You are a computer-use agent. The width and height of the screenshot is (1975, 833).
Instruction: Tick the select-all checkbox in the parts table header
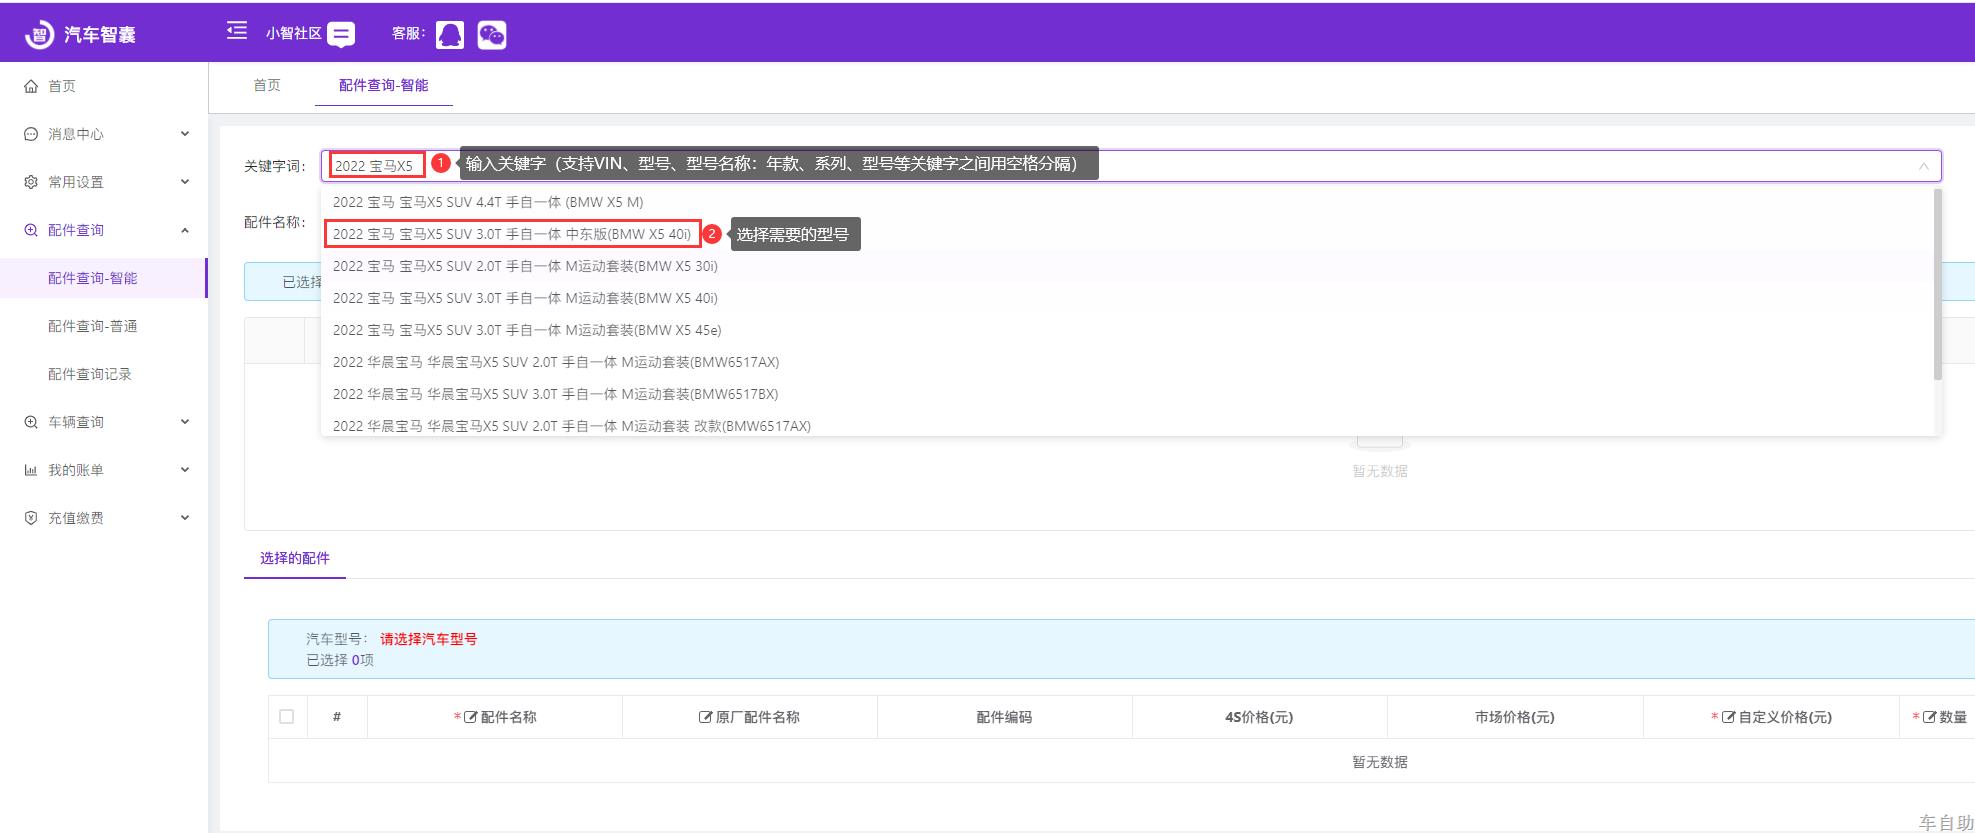287,717
